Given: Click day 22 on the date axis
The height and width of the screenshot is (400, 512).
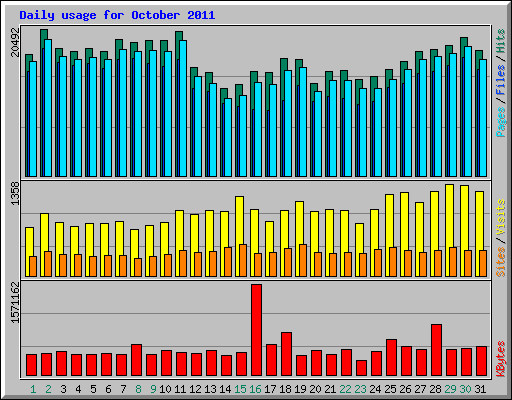Looking at the screenshot, I should [x=345, y=389].
